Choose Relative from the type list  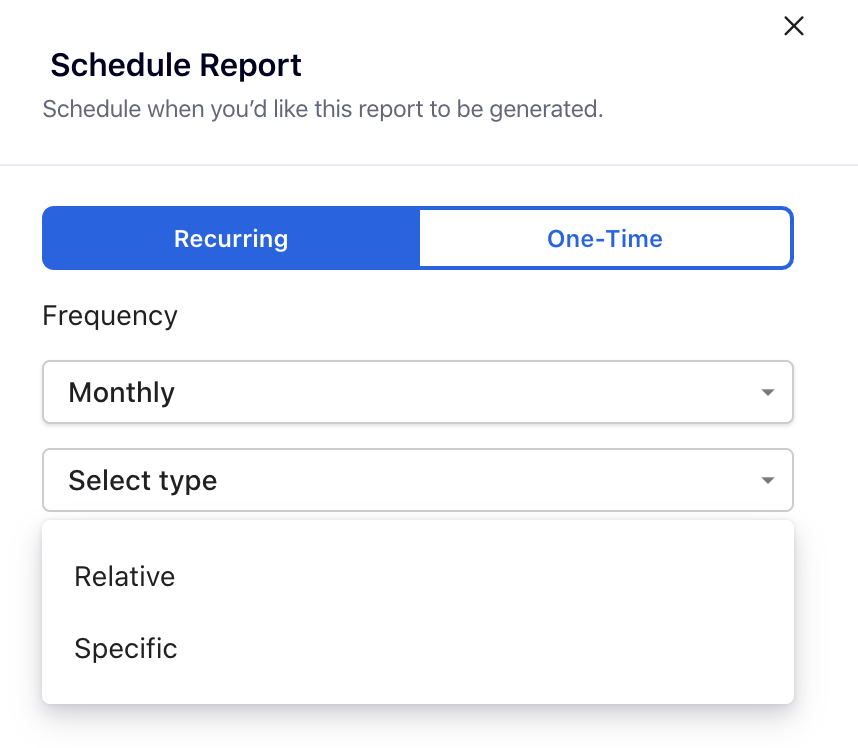125,577
